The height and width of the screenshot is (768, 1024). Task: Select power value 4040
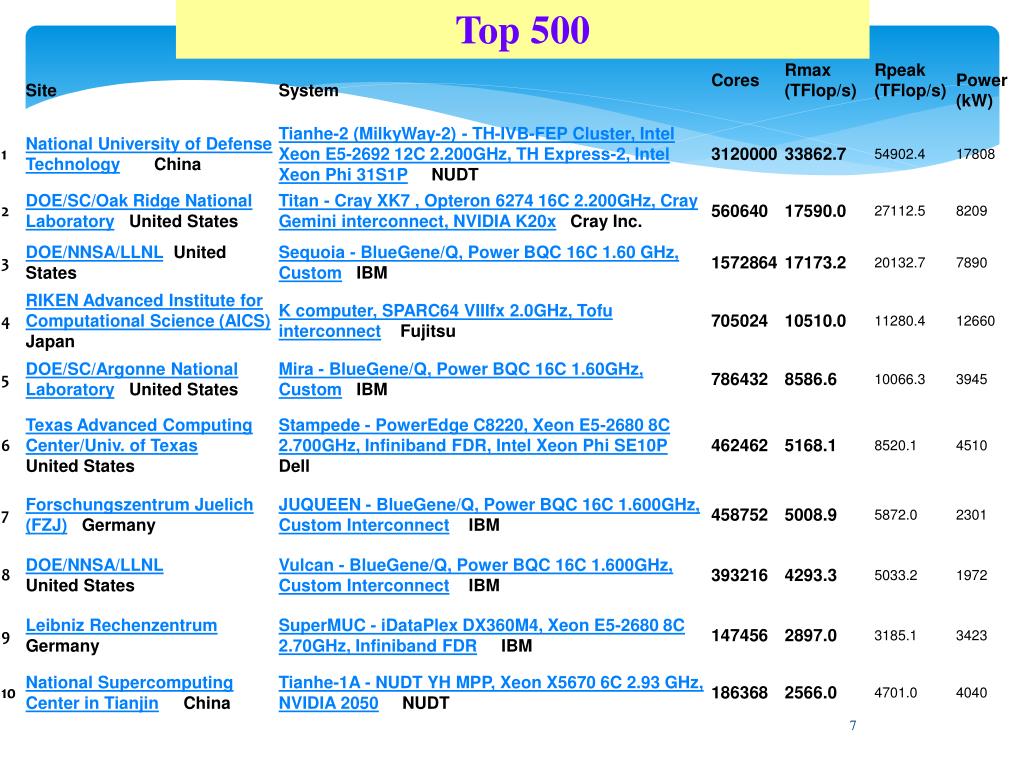tap(971, 693)
